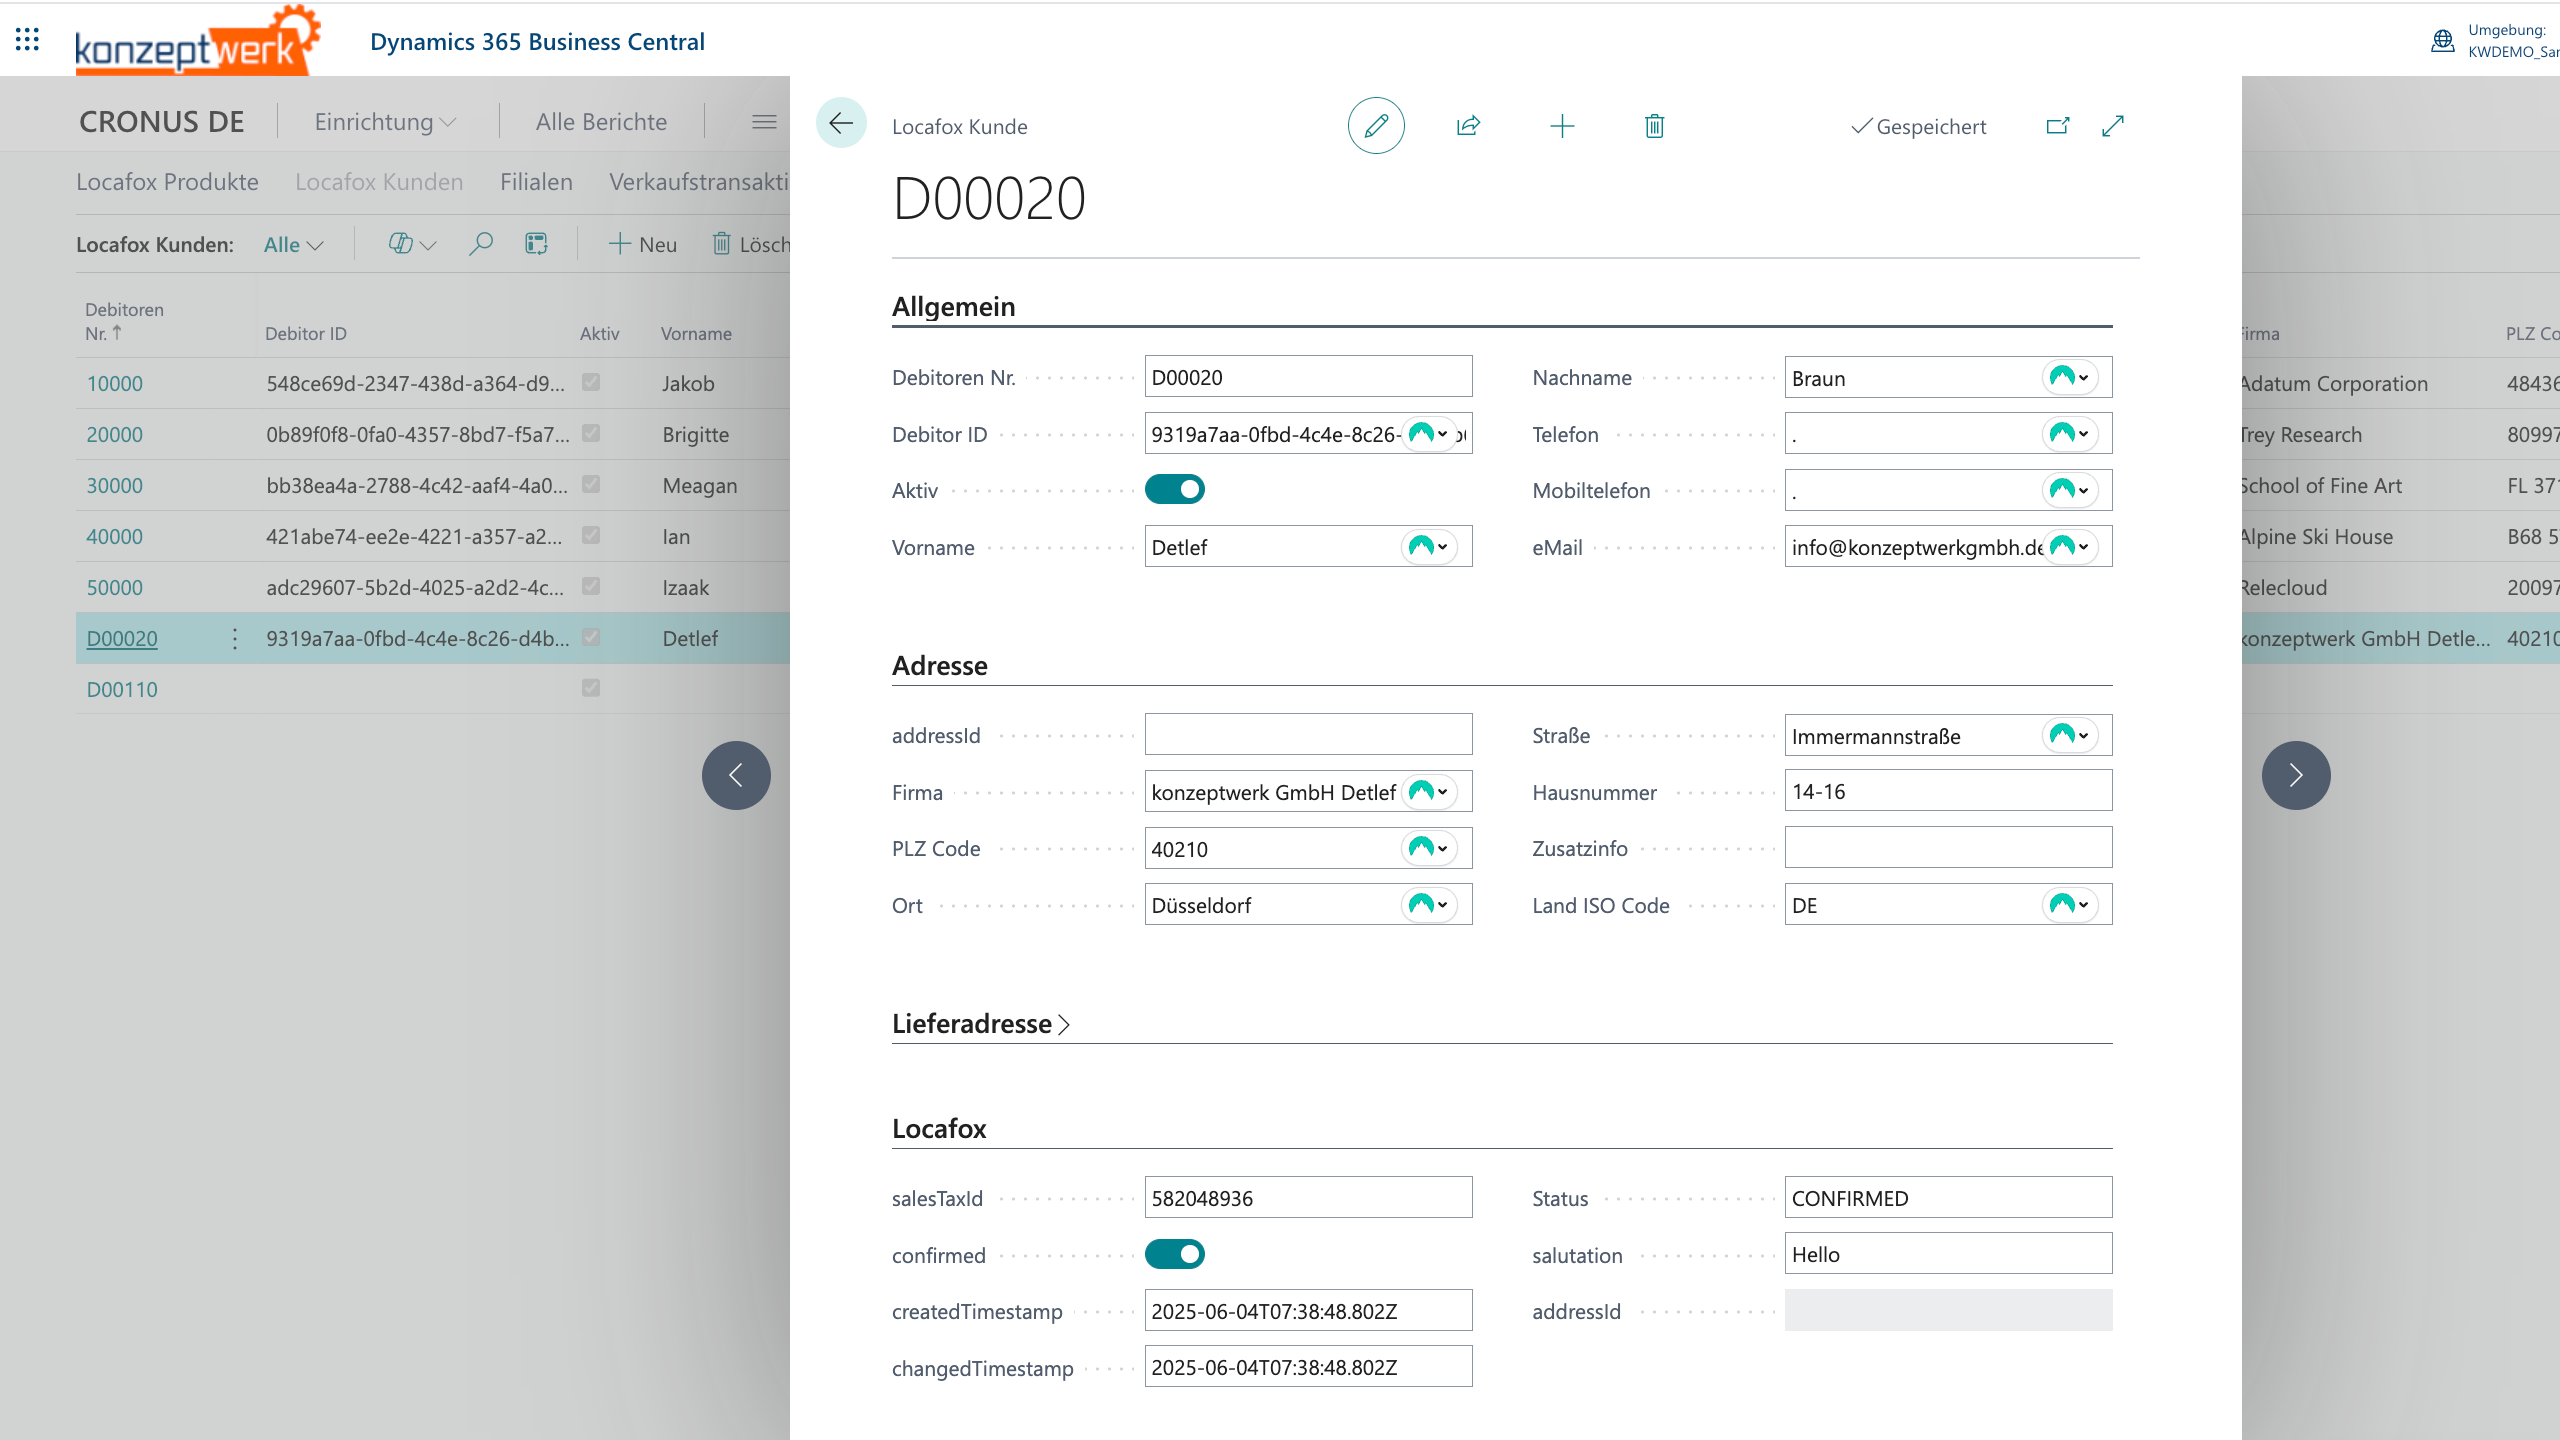The image size is (2560, 1440).
Task: Open record in new window icon
Action: (2057, 126)
